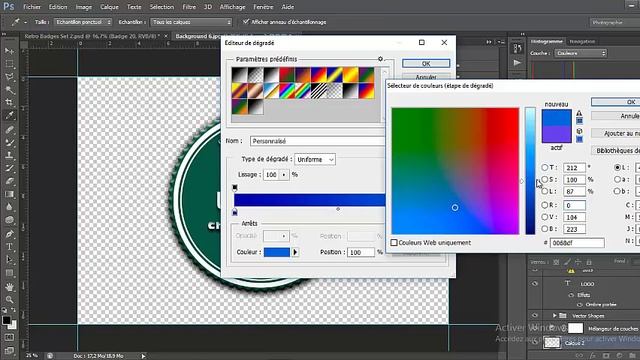Click the hex color input field
The width and height of the screenshot is (640, 360).
(x=577, y=243)
